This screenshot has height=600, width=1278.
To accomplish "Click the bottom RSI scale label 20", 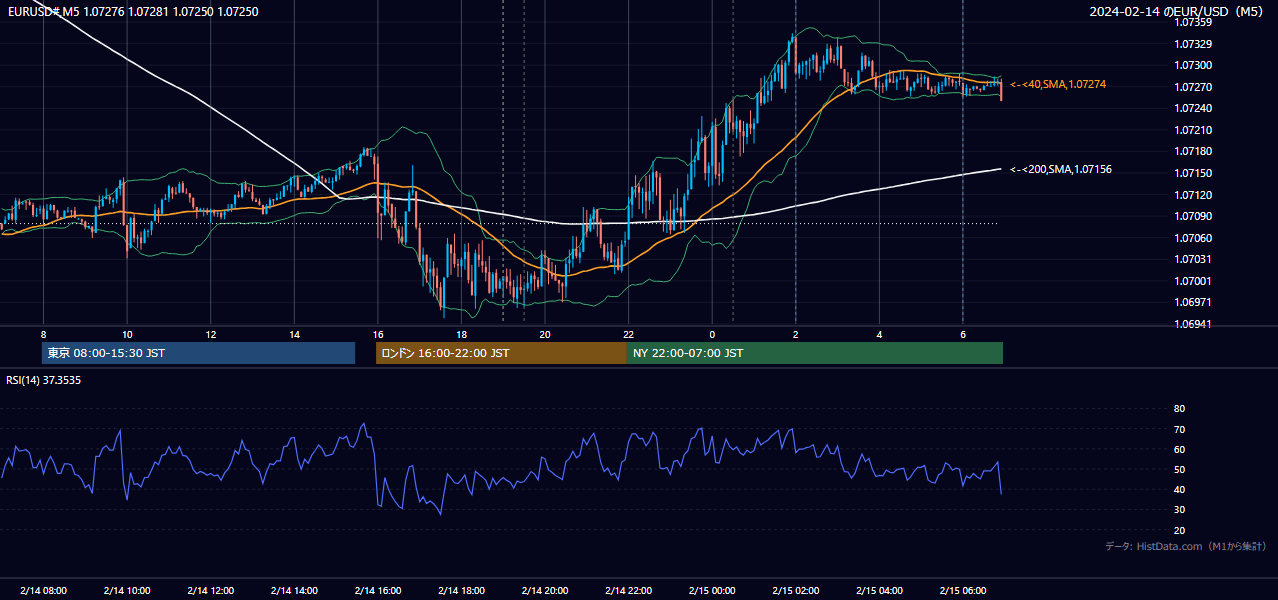I will tap(1179, 530).
